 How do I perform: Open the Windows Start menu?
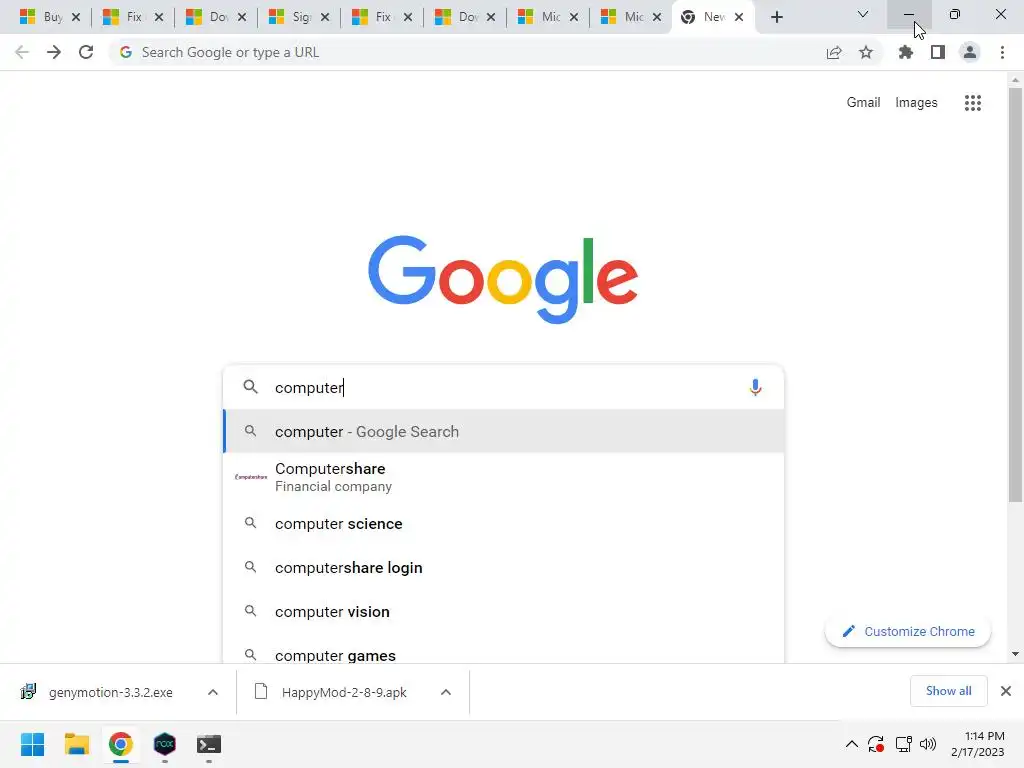pos(32,744)
